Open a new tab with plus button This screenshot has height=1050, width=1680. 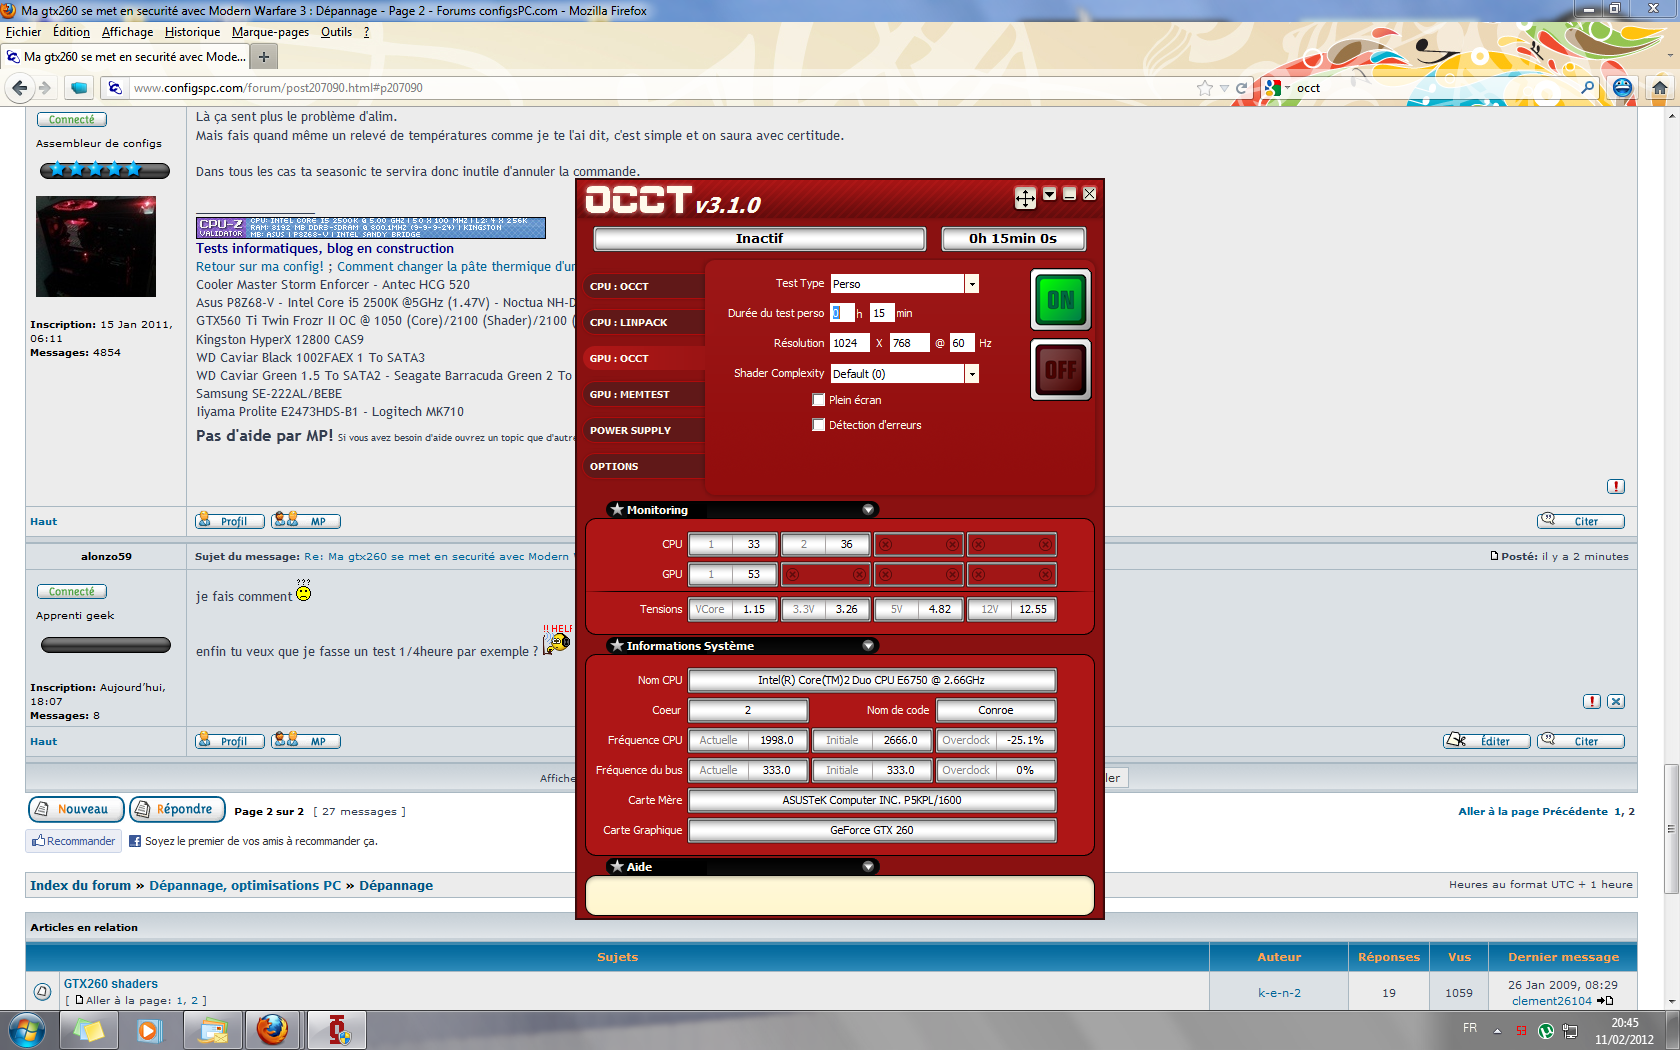(x=264, y=57)
